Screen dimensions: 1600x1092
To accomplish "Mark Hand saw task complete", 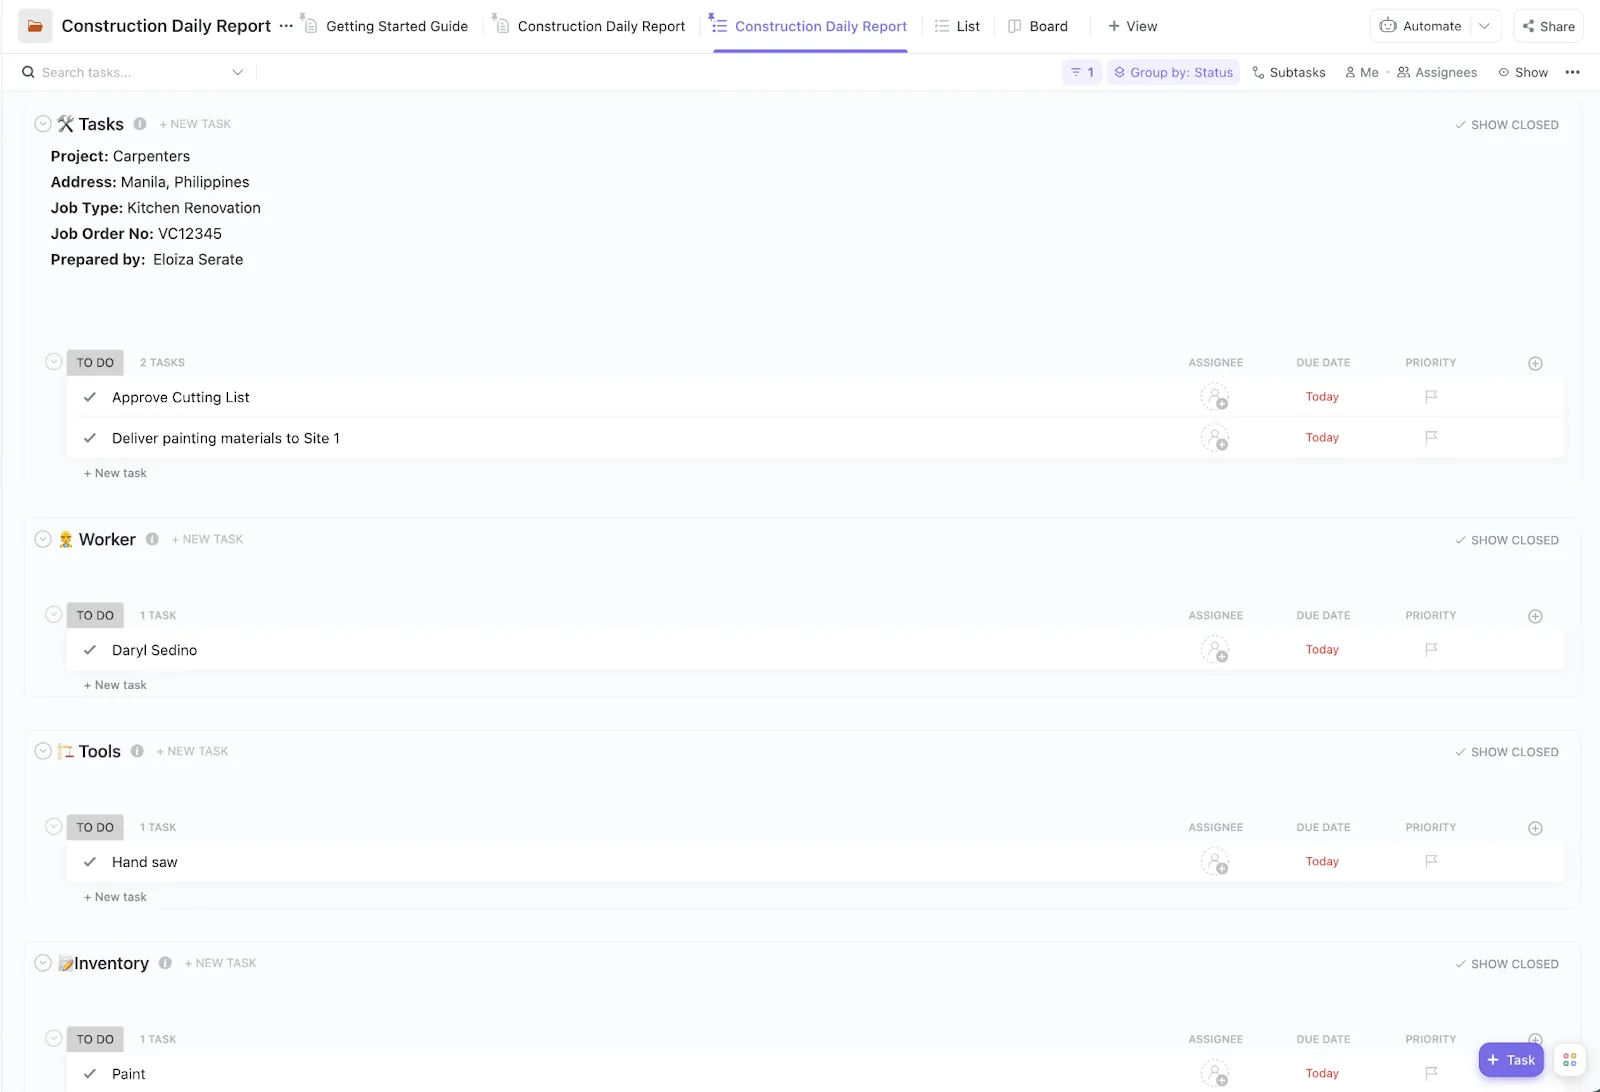I will pos(90,862).
